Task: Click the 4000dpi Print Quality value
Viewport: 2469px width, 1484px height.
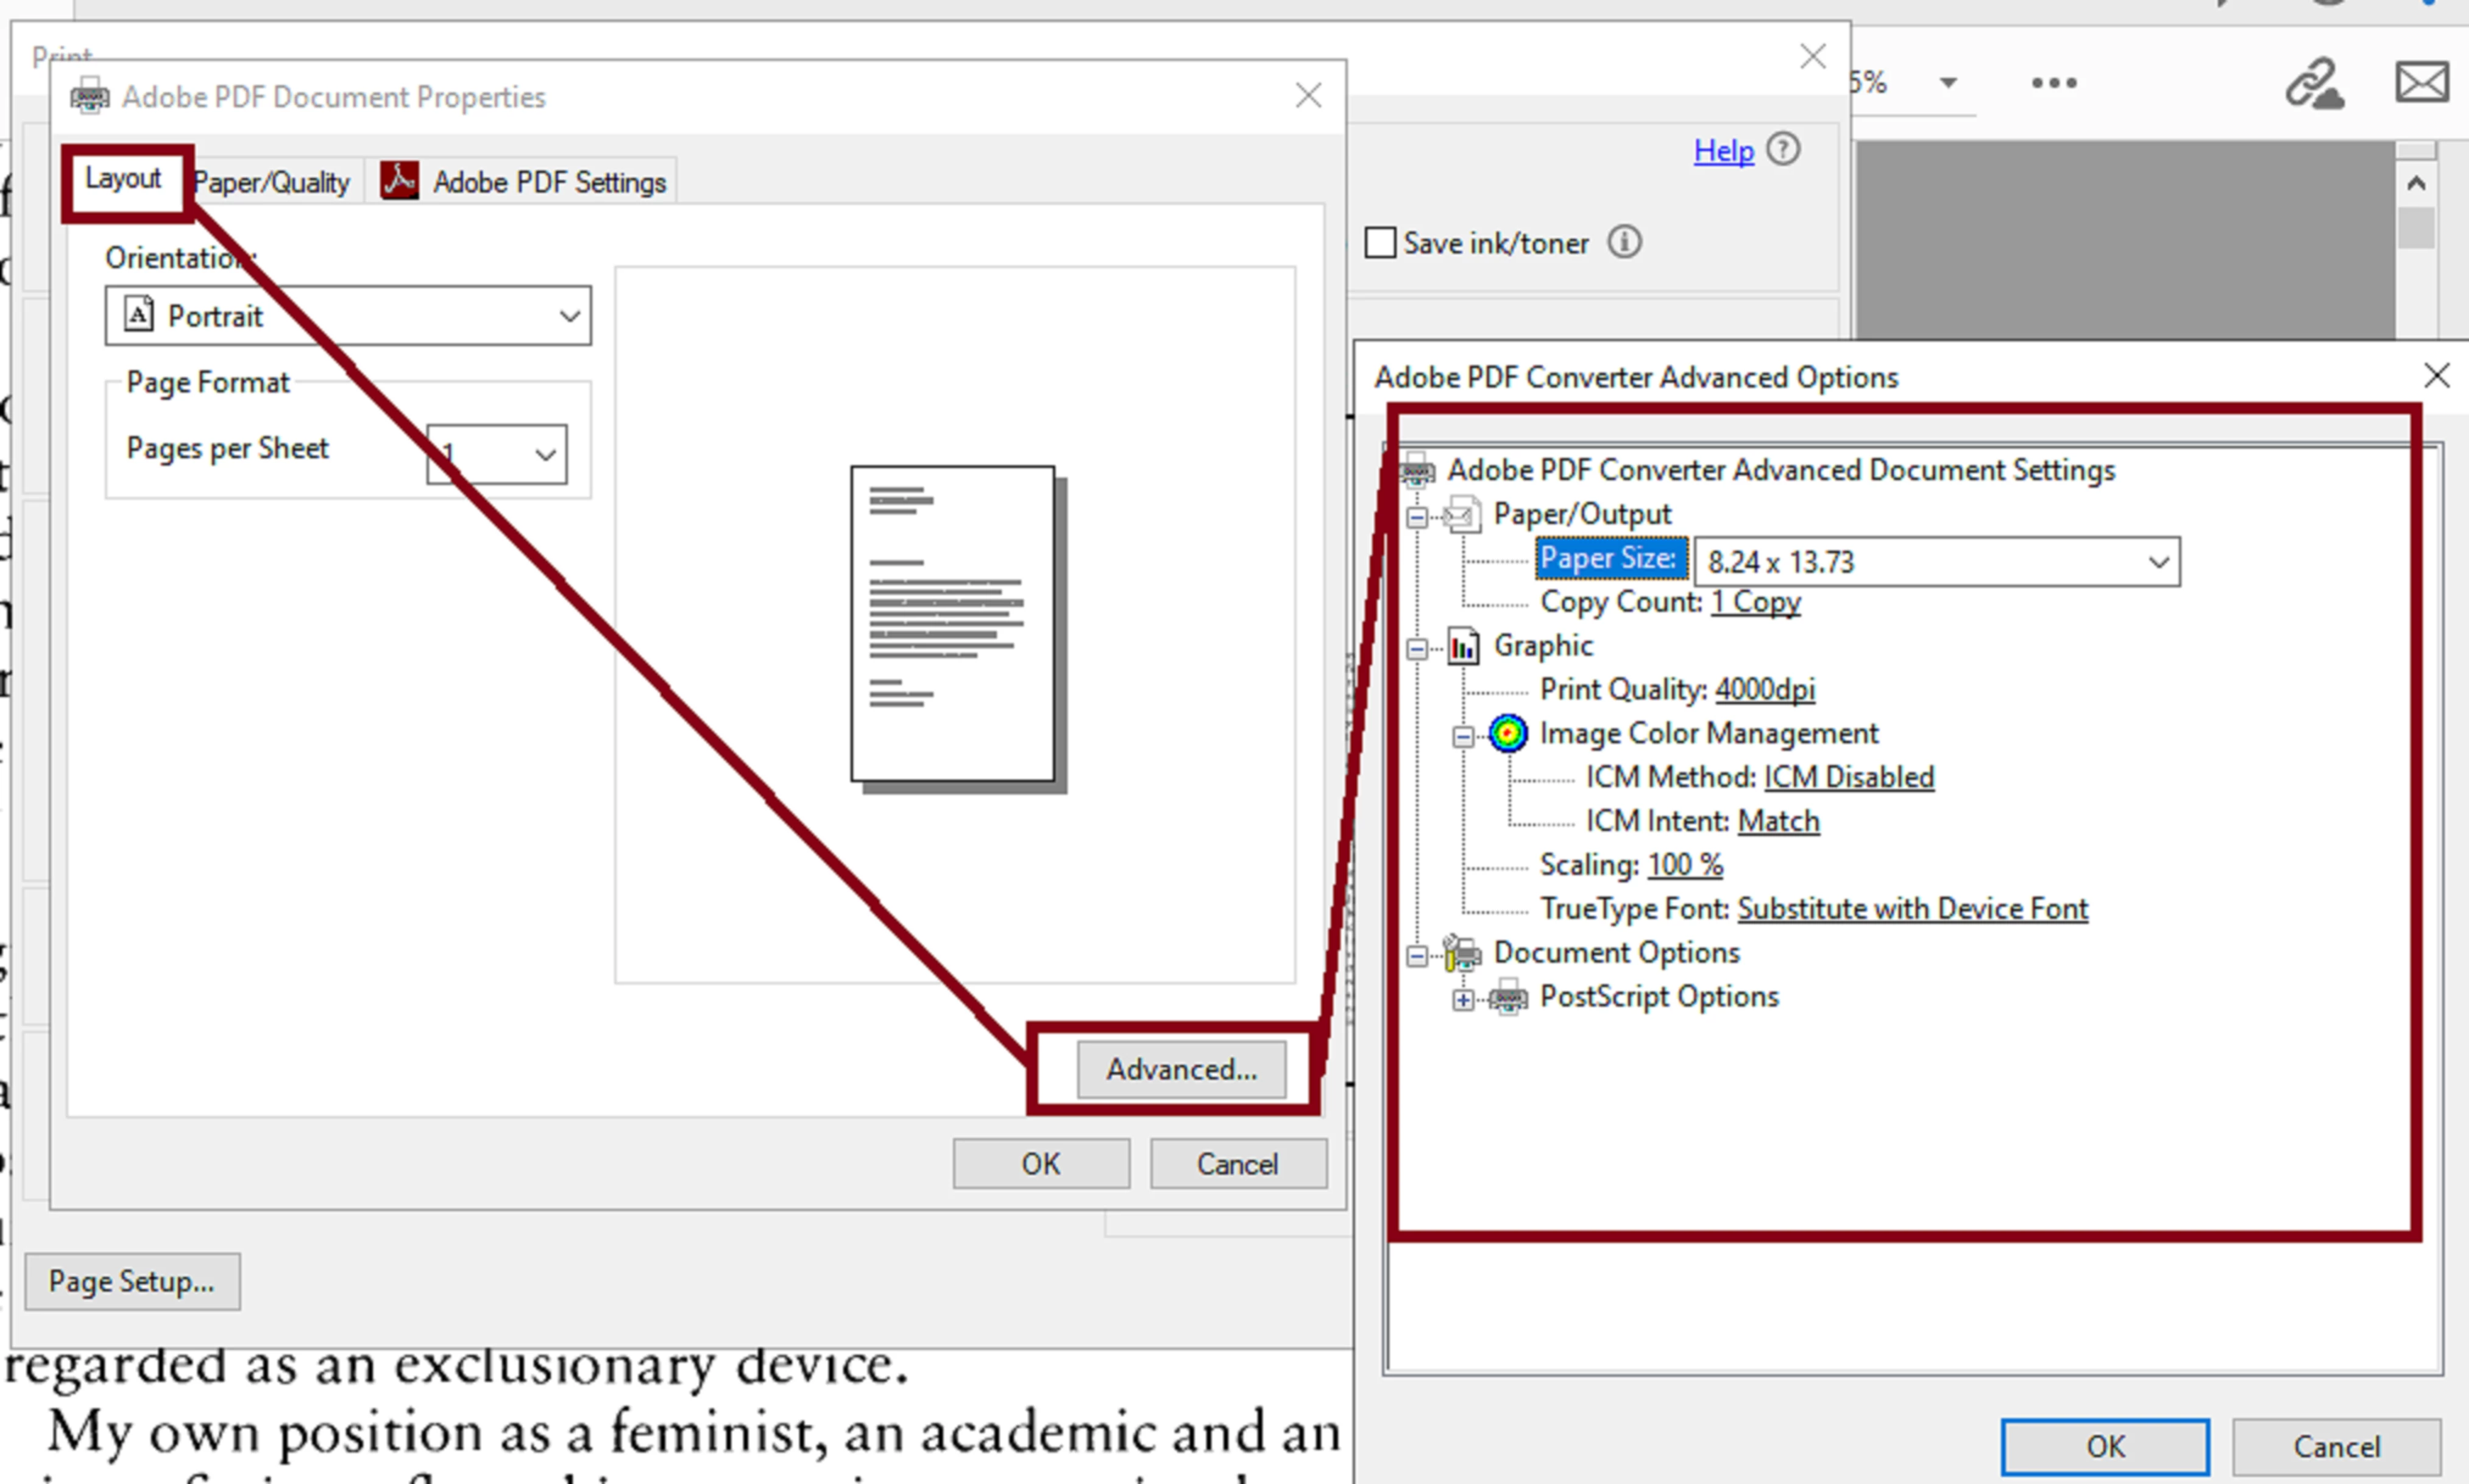Action: coord(1764,689)
